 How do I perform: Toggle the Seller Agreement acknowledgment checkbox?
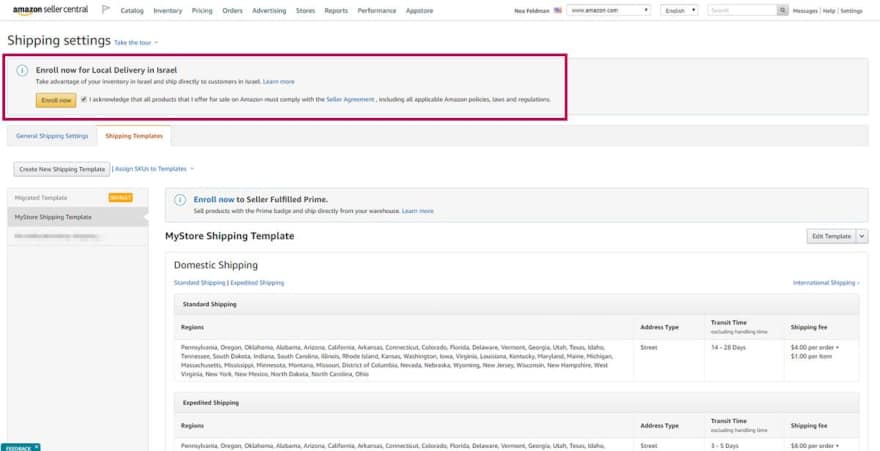(84, 99)
